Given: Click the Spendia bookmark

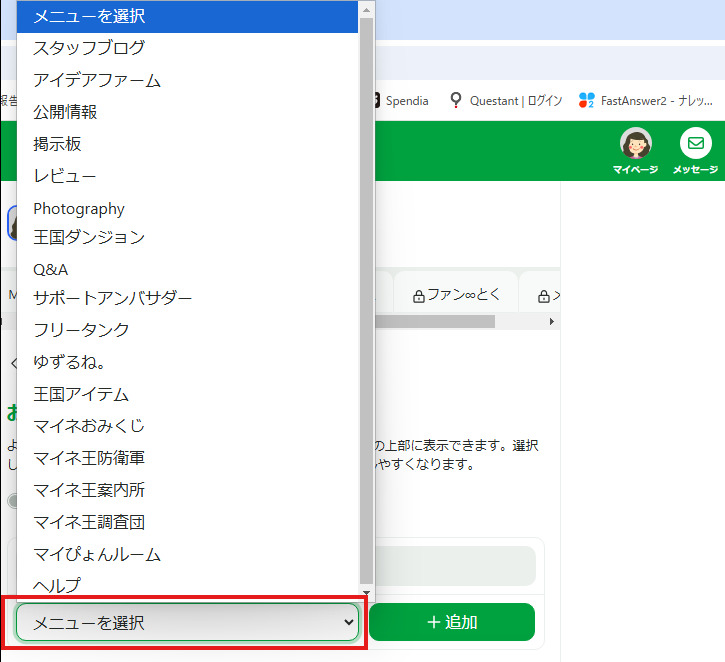Looking at the screenshot, I should pyautogui.click(x=400, y=100).
